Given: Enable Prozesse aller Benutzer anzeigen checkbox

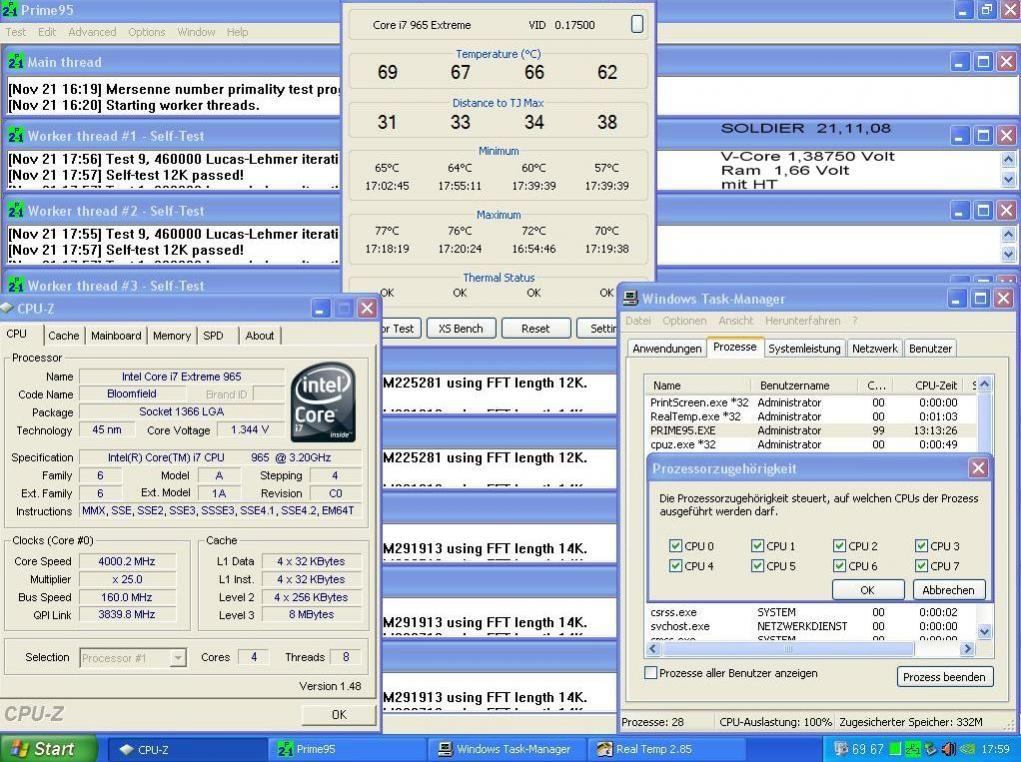Looking at the screenshot, I should (650, 673).
